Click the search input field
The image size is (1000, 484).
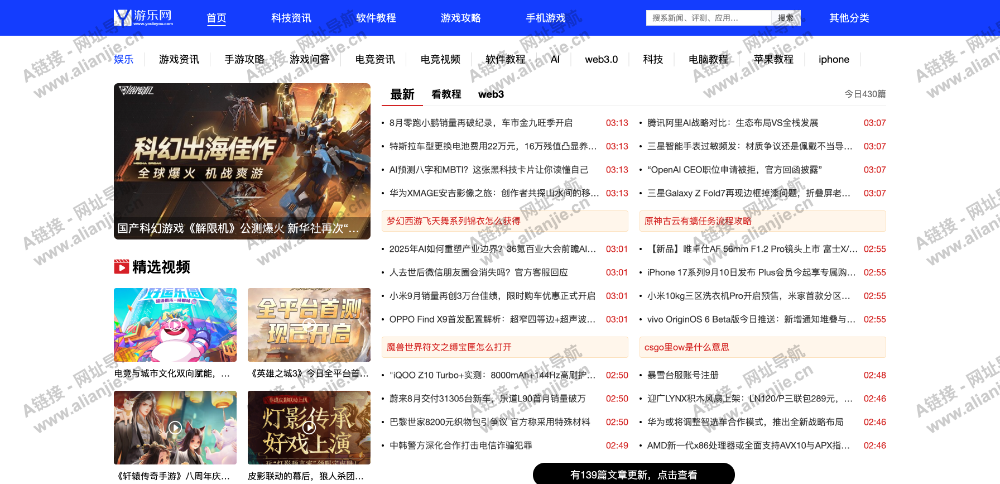(x=709, y=18)
